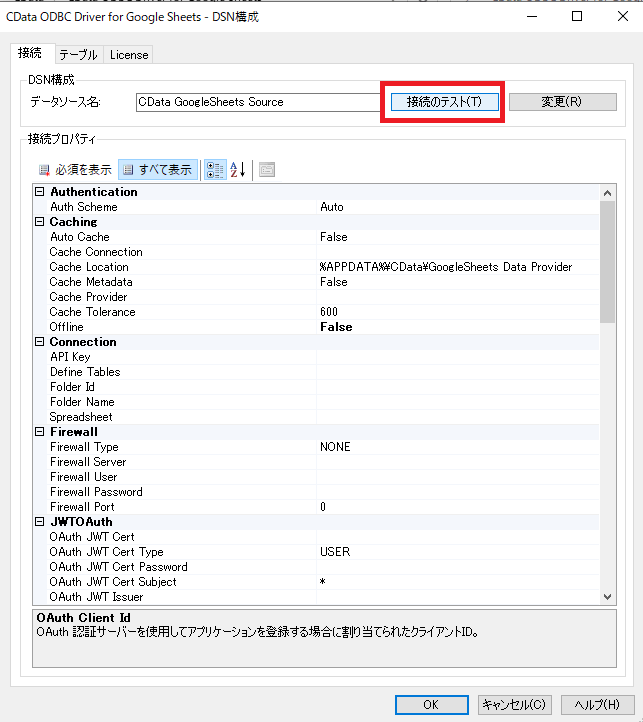Screen dimensions: 643x722
Task: Select the Cache Provider property
Action: 322,297
